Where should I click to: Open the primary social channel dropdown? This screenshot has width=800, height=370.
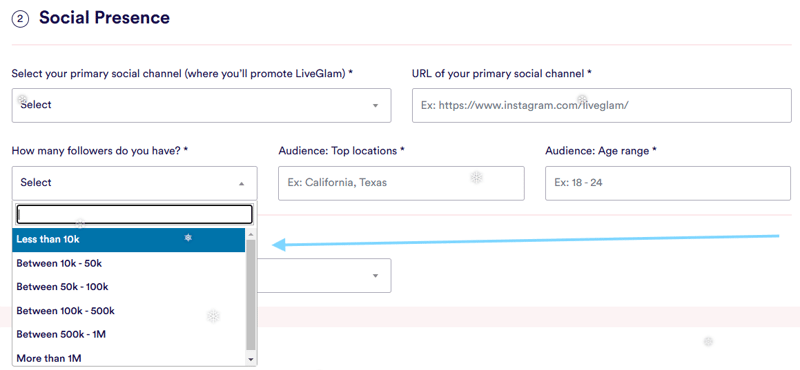(x=202, y=106)
